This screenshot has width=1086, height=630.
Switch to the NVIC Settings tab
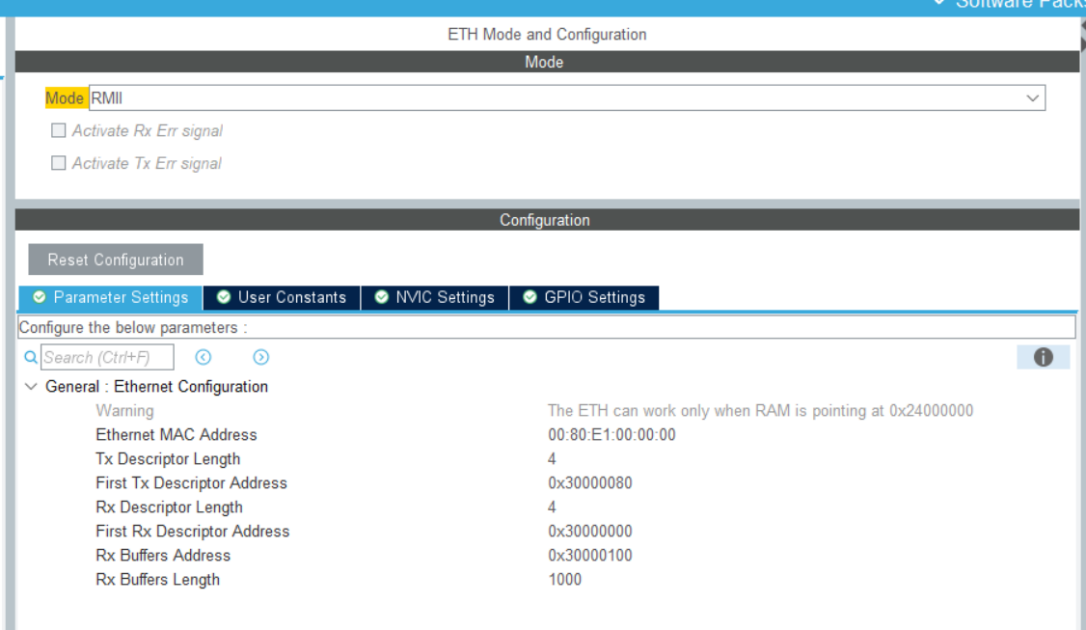point(436,297)
